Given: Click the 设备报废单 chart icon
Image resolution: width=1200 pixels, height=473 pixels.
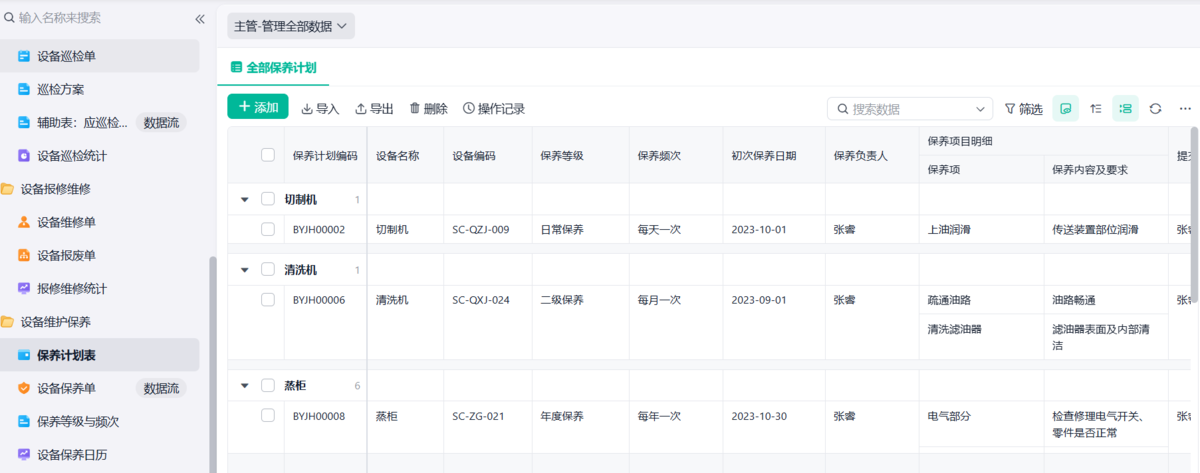Looking at the screenshot, I should point(24,255).
